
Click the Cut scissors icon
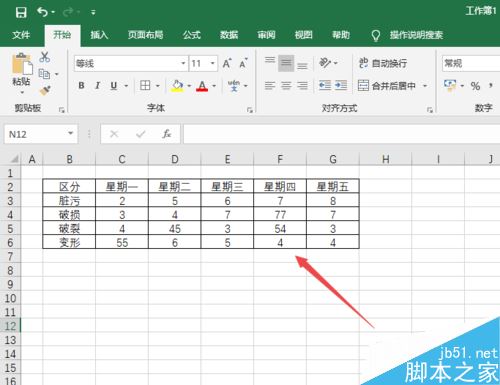[x=45, y=57]
